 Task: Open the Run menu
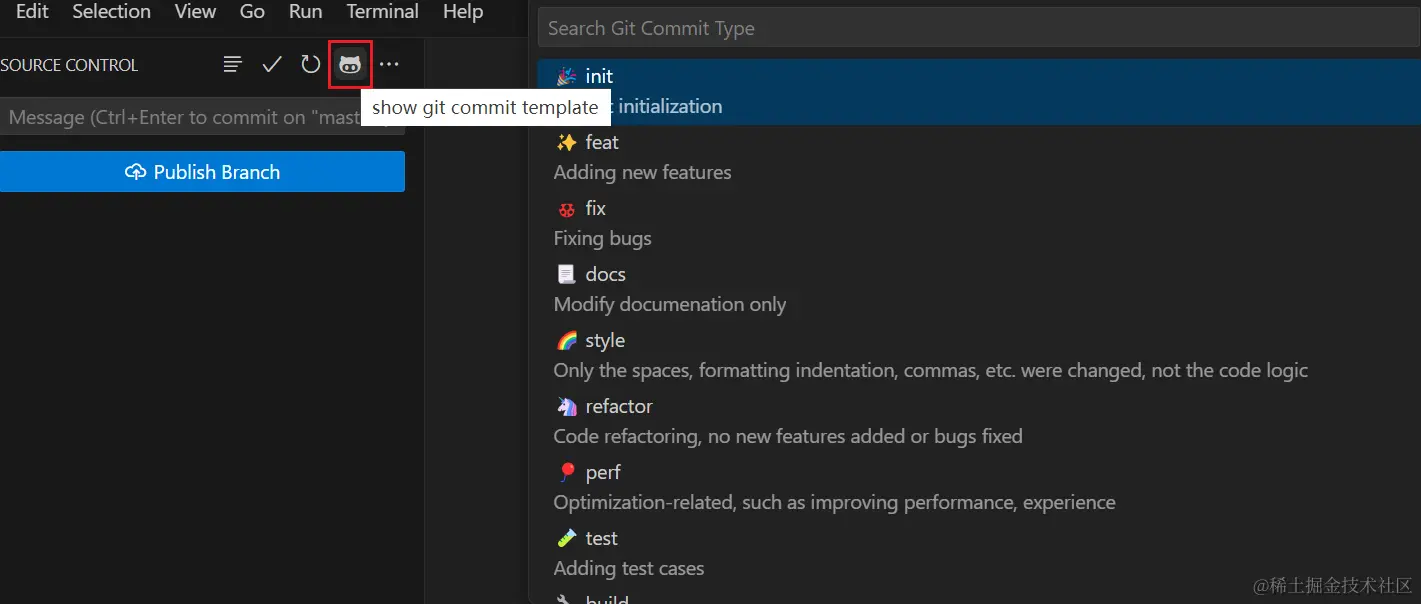click(x=305, y=12)
